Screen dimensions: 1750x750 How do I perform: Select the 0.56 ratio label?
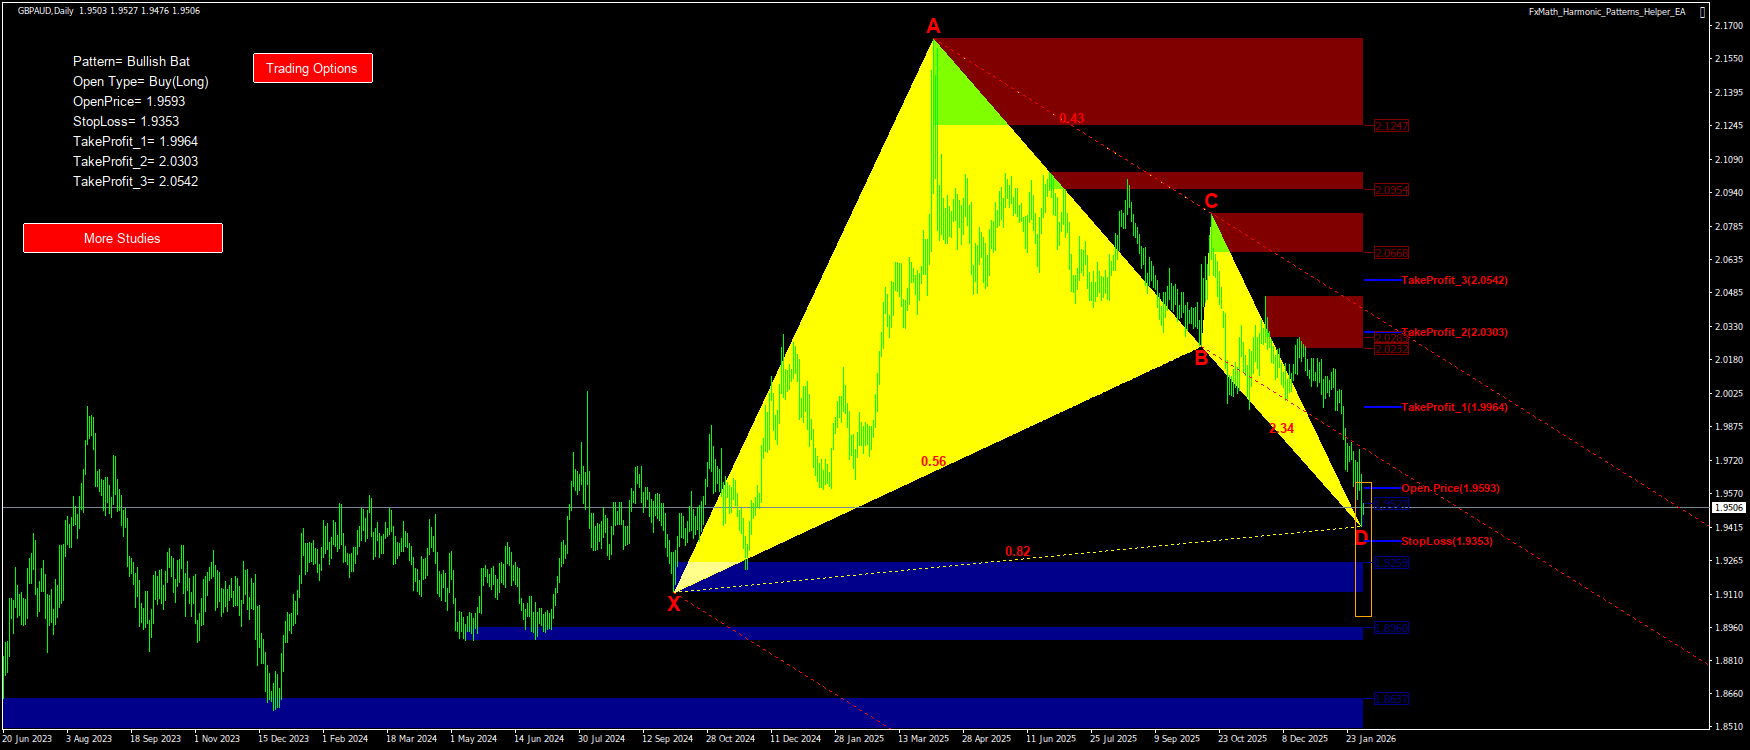point(933,461)
